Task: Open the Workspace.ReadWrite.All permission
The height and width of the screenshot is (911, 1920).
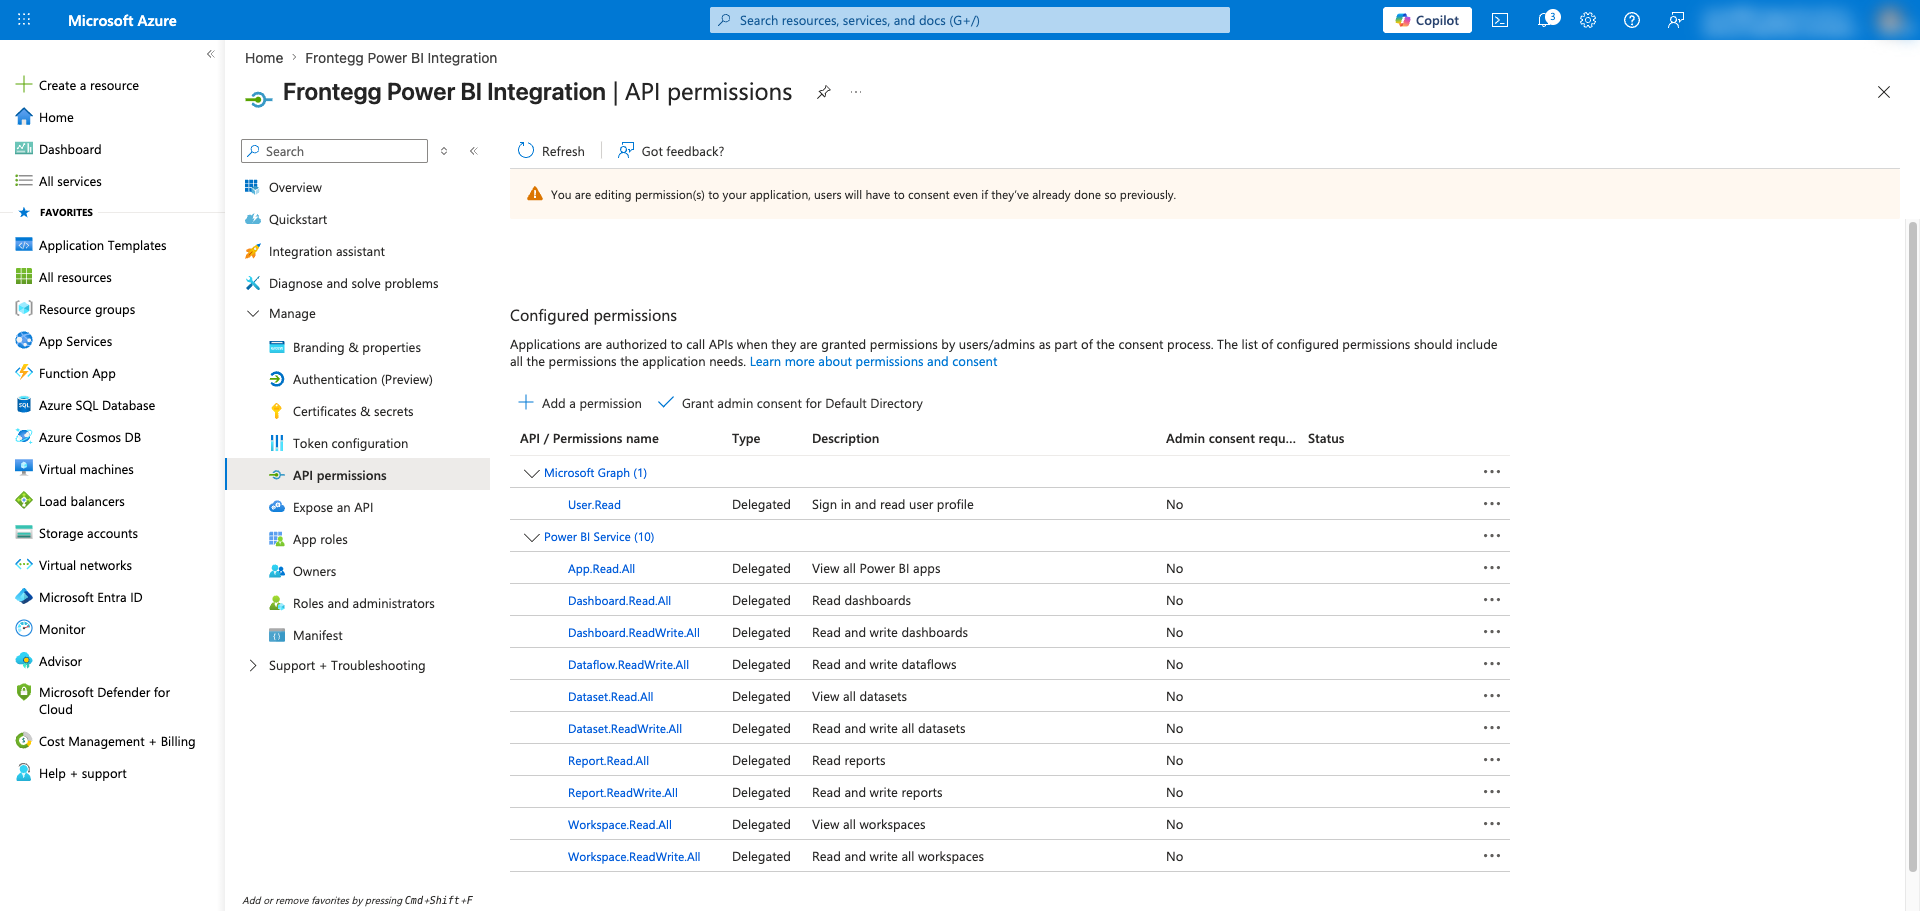Action: click(634, 857)
